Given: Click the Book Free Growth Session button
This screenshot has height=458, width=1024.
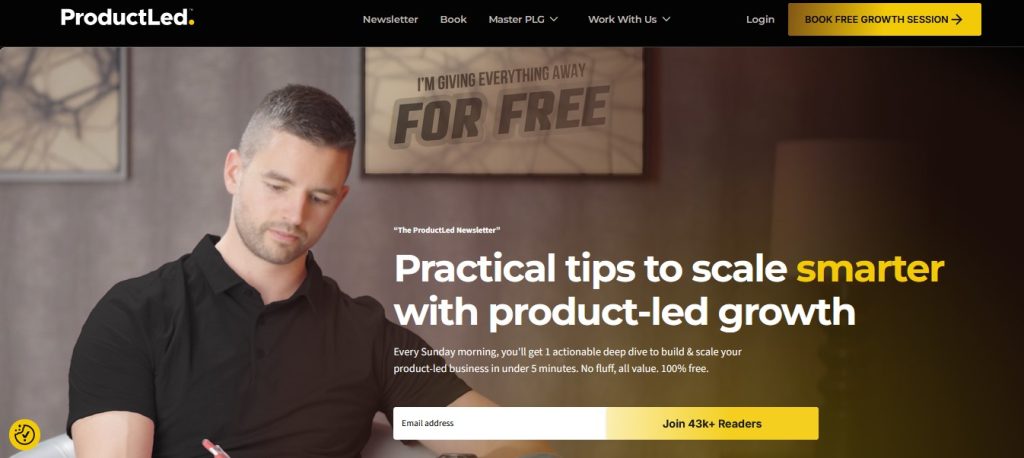Looking at the screenshot, I should pyautogui.click(x=884, y=20).
